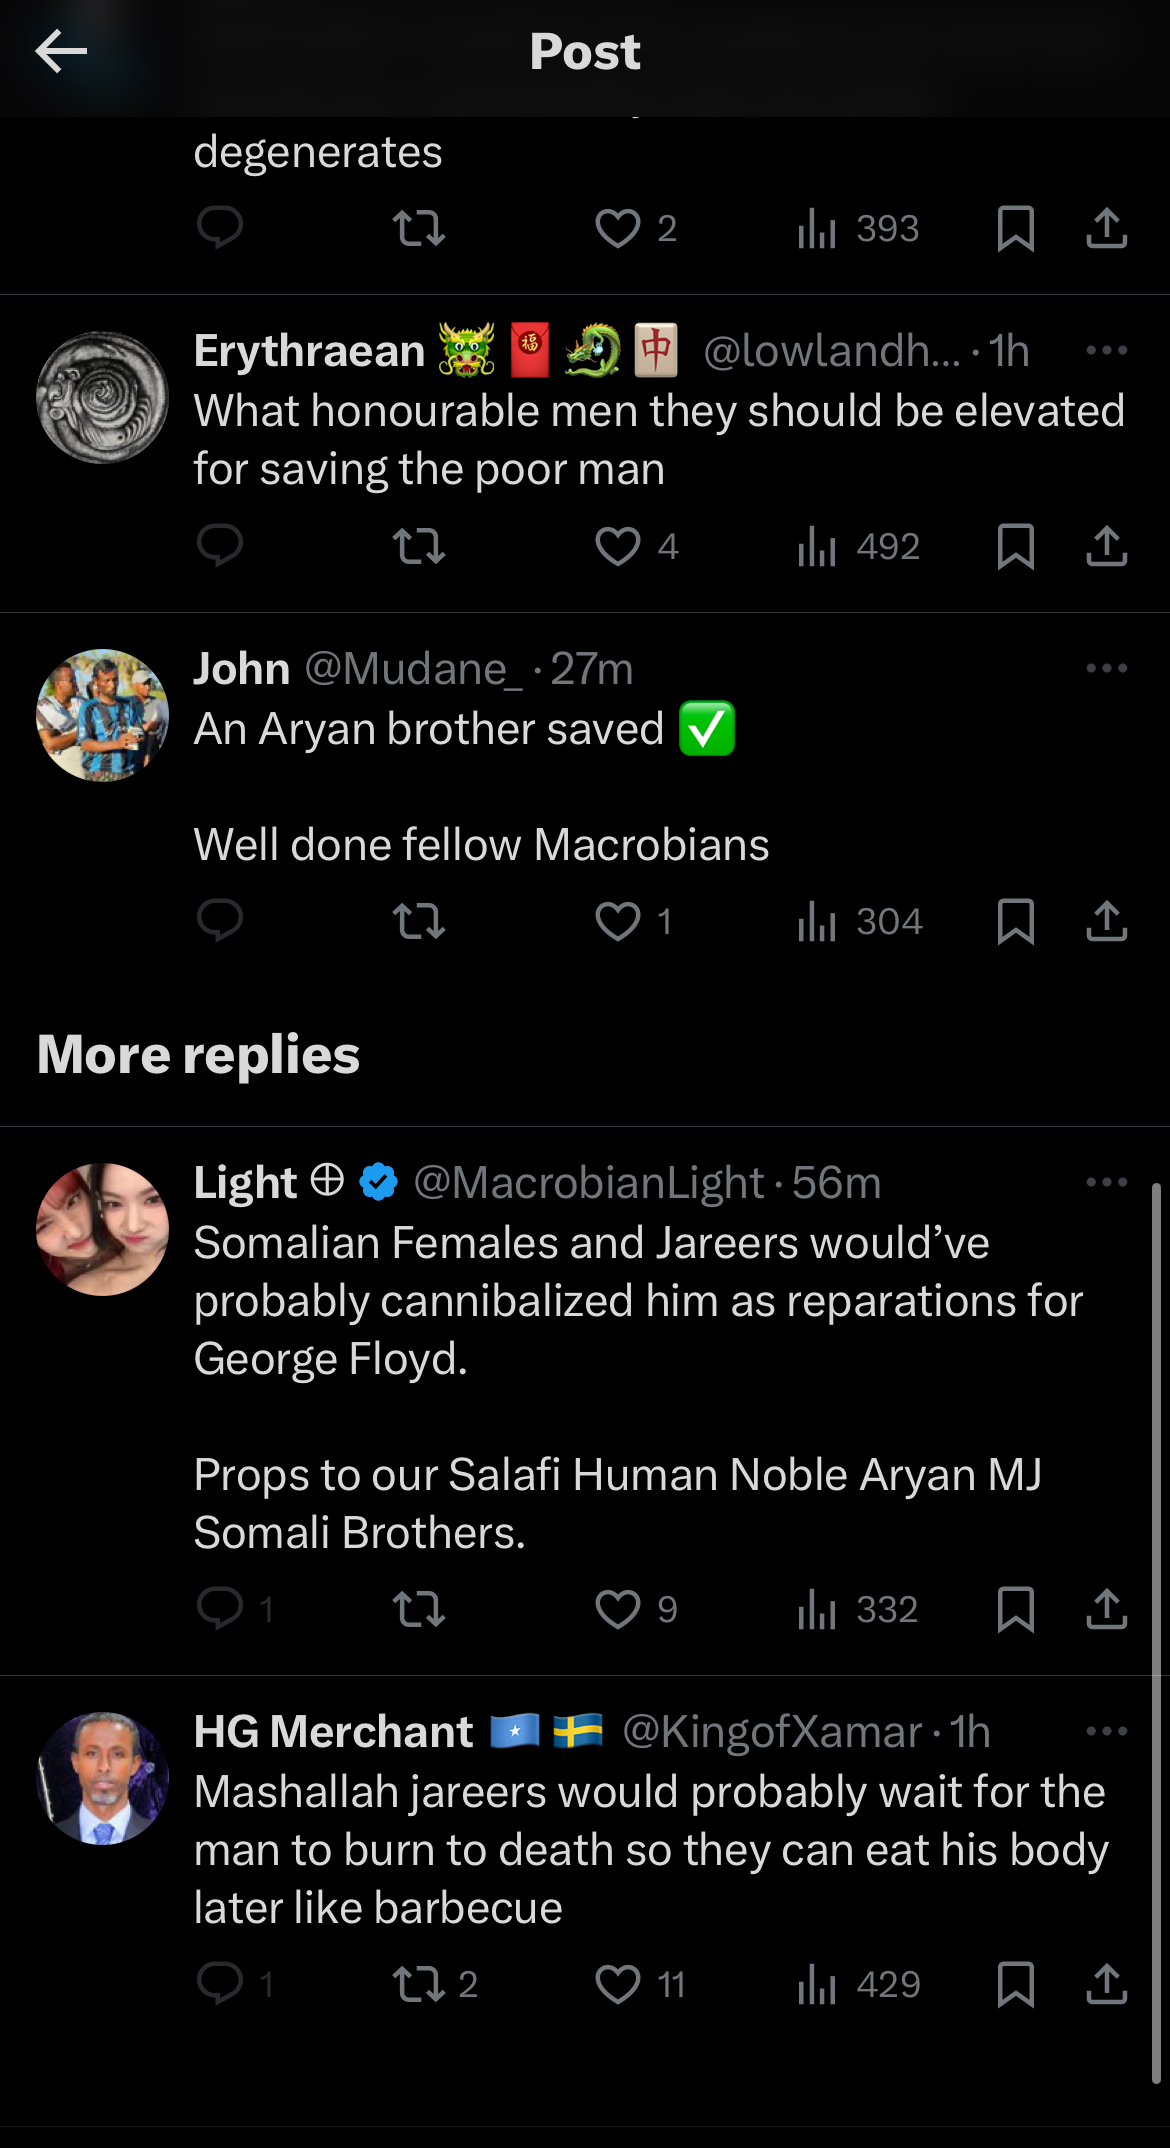Open Erythraean's coin profile picture

102,397
